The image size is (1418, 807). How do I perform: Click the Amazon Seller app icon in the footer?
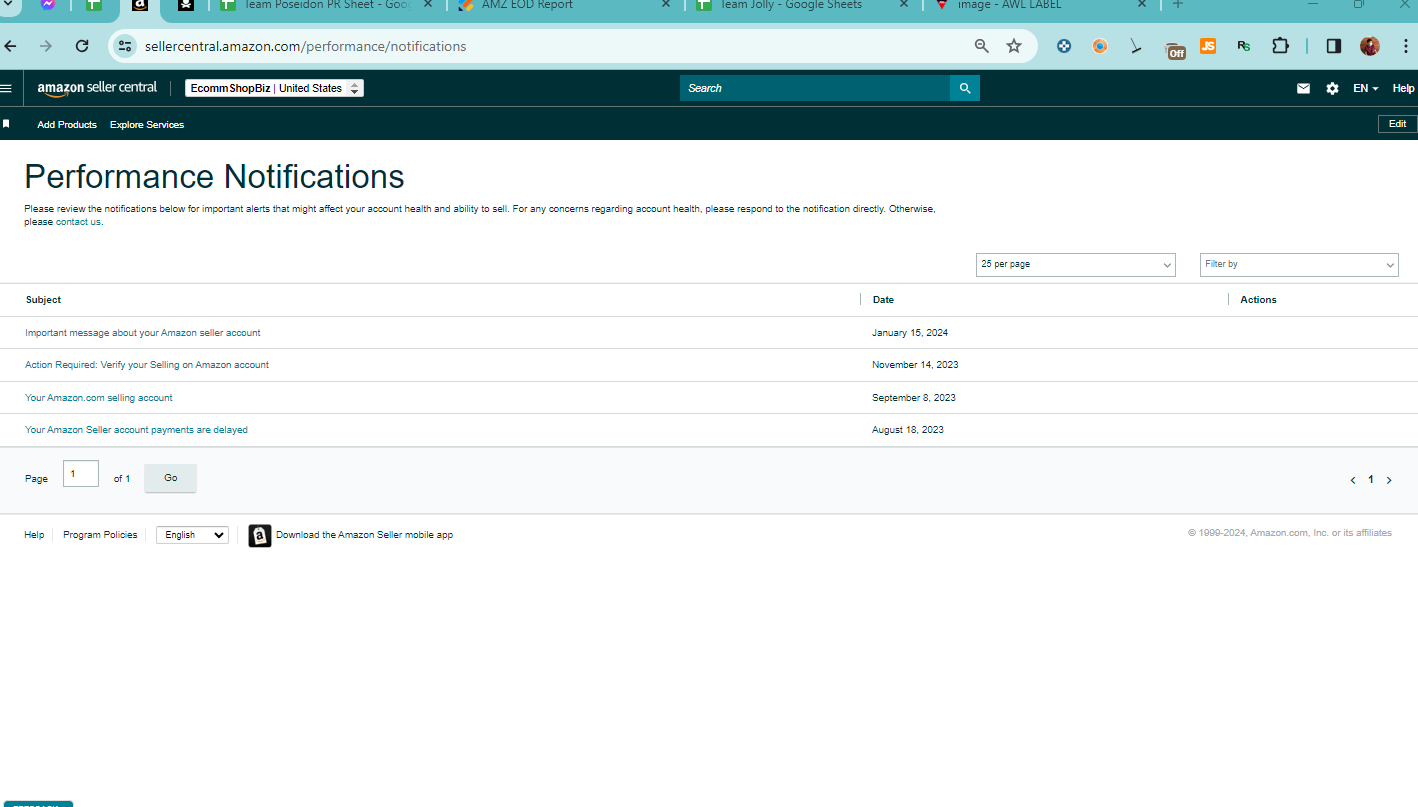(x=260, y=535)
